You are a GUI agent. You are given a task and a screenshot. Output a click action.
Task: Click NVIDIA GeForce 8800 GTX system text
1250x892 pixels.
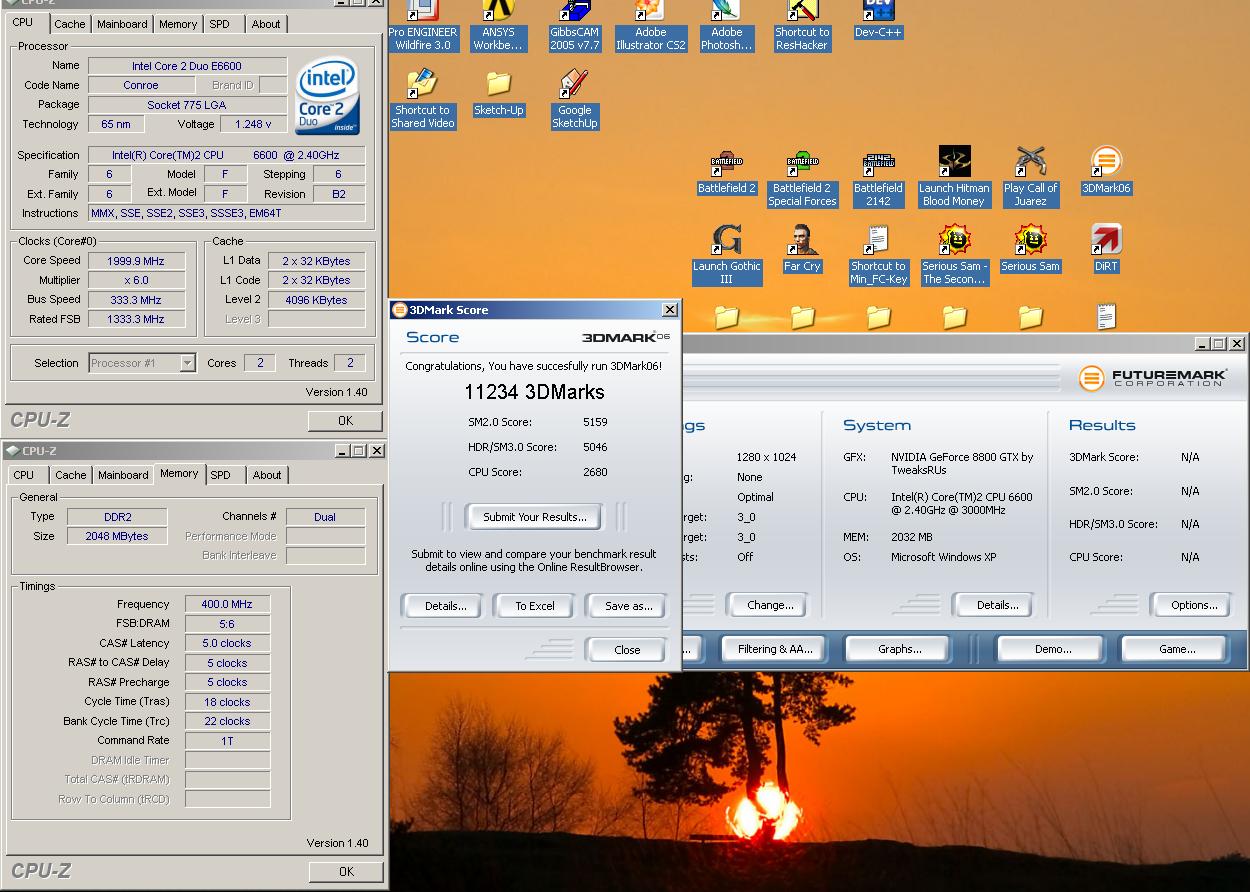pos(962,463)
